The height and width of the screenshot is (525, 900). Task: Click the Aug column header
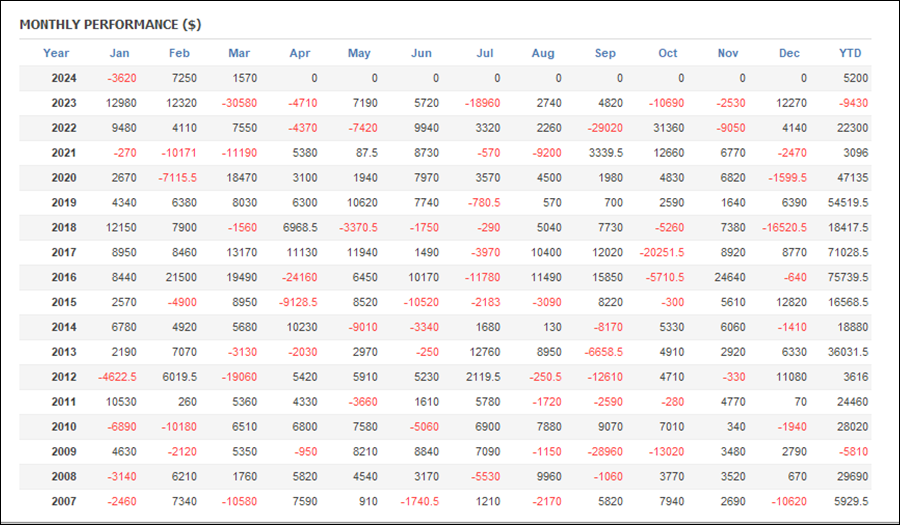[x=543, y=53]
